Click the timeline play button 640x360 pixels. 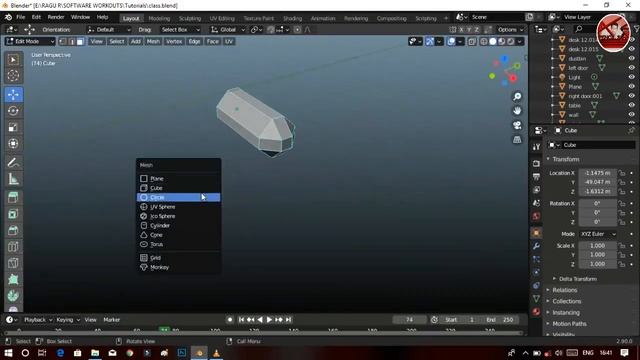(269, 320)
